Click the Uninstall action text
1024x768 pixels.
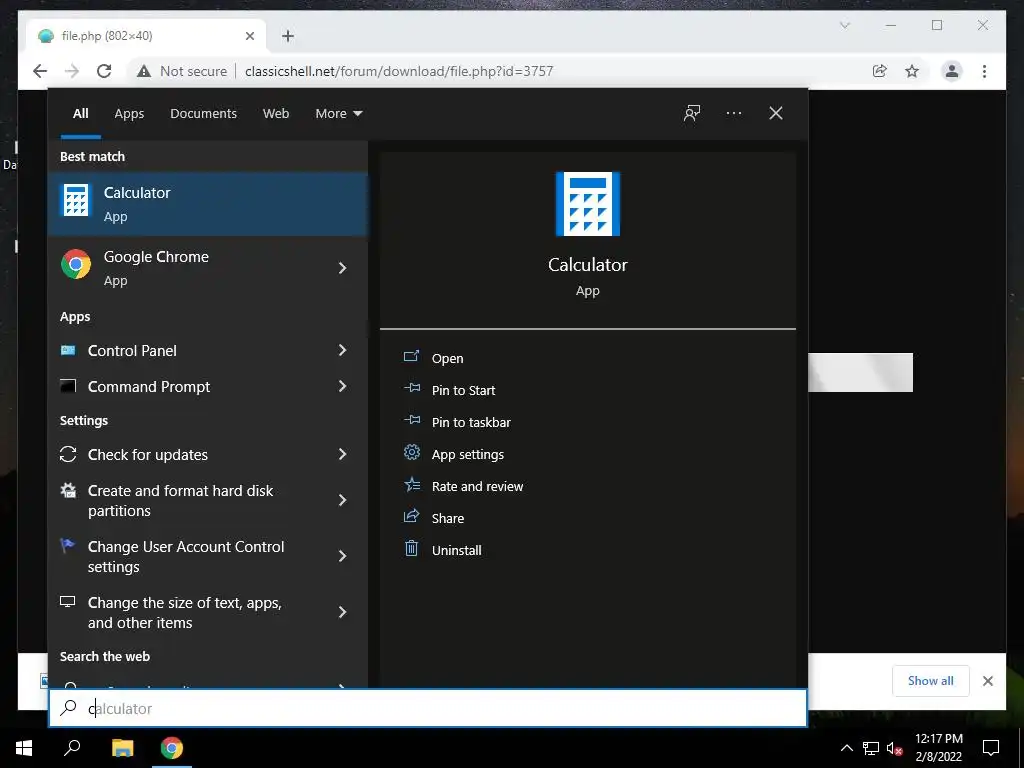(x=456, y=551)
